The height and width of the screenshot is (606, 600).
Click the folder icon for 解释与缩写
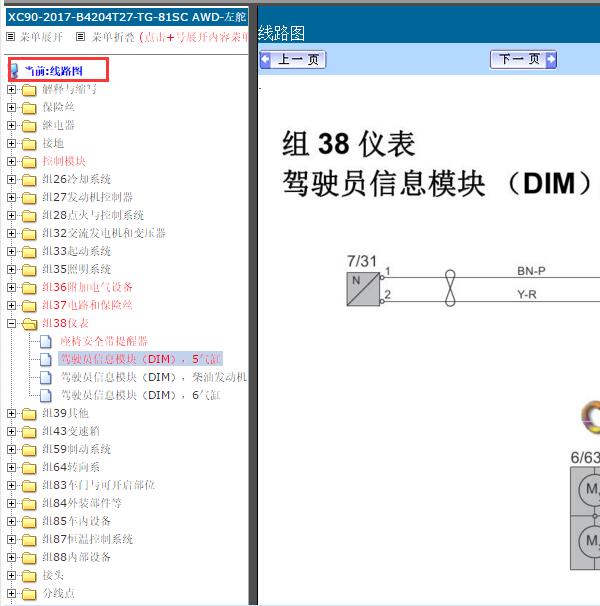[29, 90]
